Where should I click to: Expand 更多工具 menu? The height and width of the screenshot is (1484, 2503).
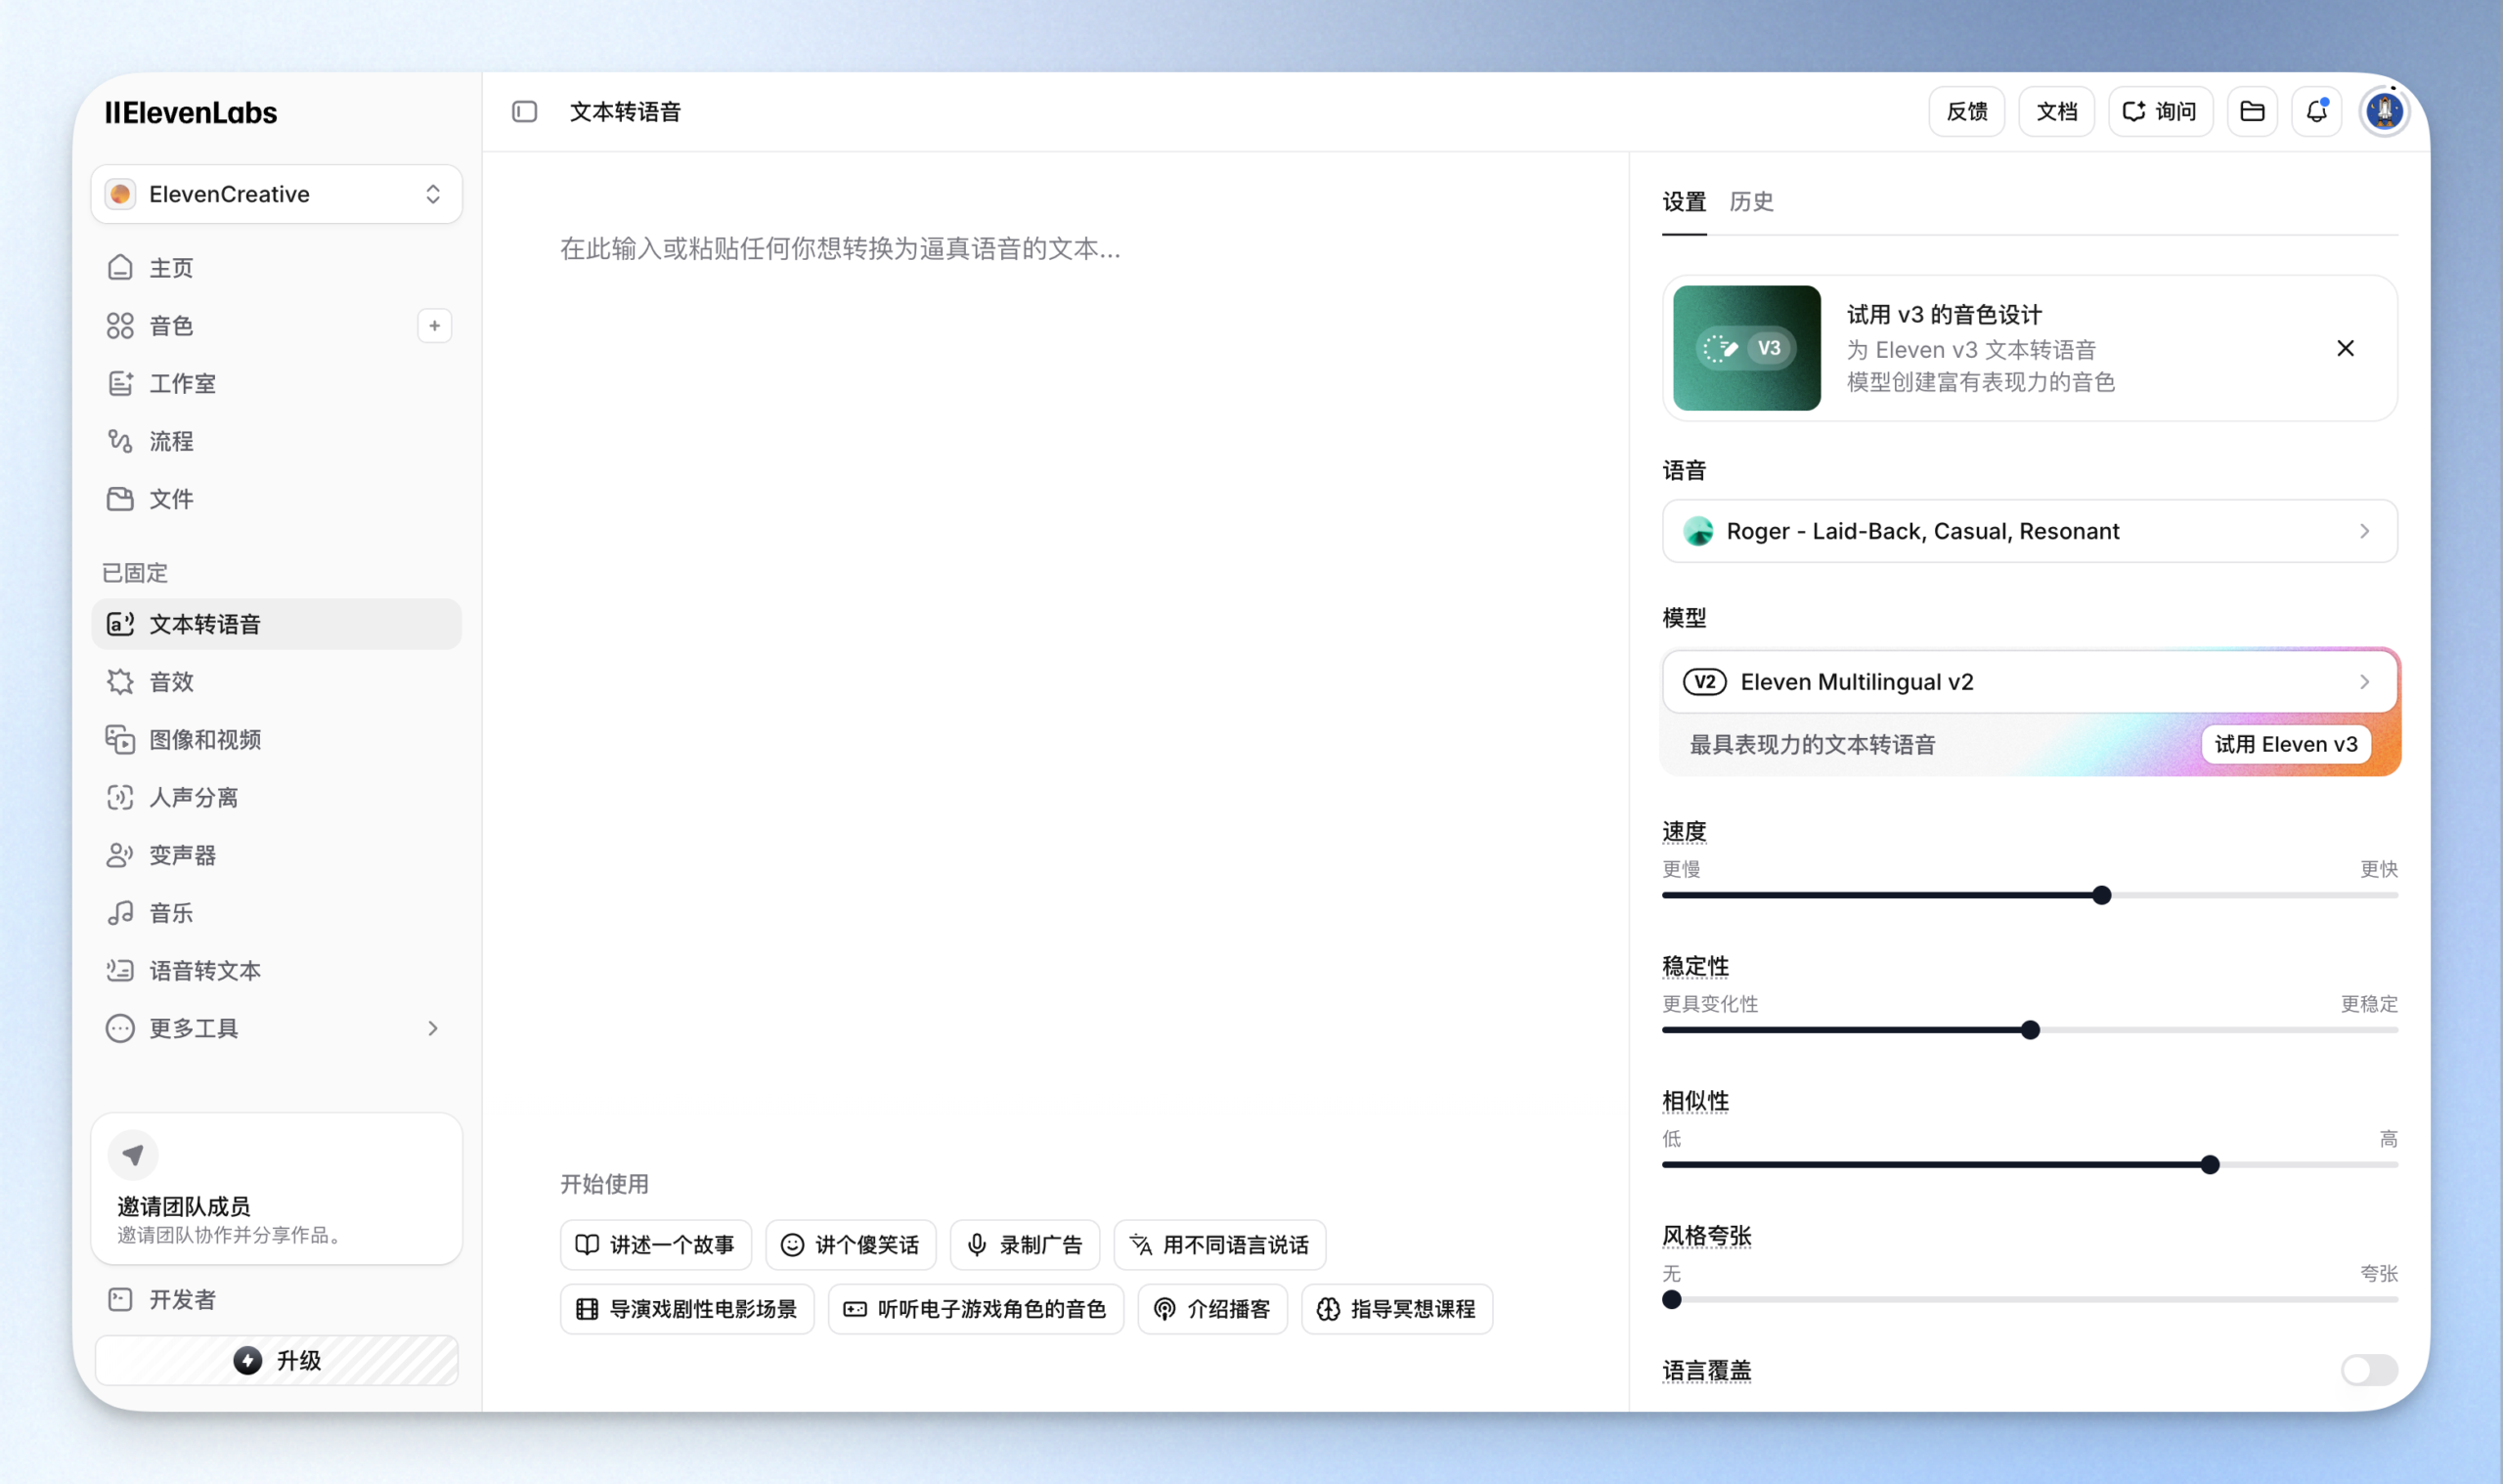[x=276, y=1029]
